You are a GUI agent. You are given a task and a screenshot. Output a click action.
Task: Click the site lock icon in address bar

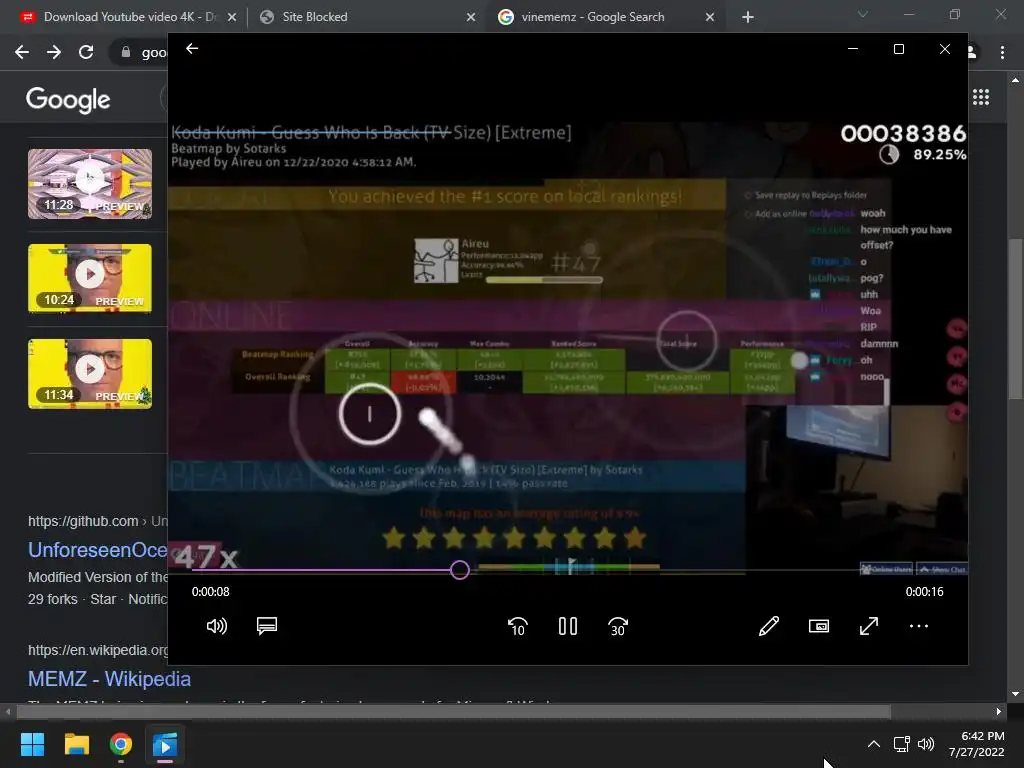(x=125, y=52)
